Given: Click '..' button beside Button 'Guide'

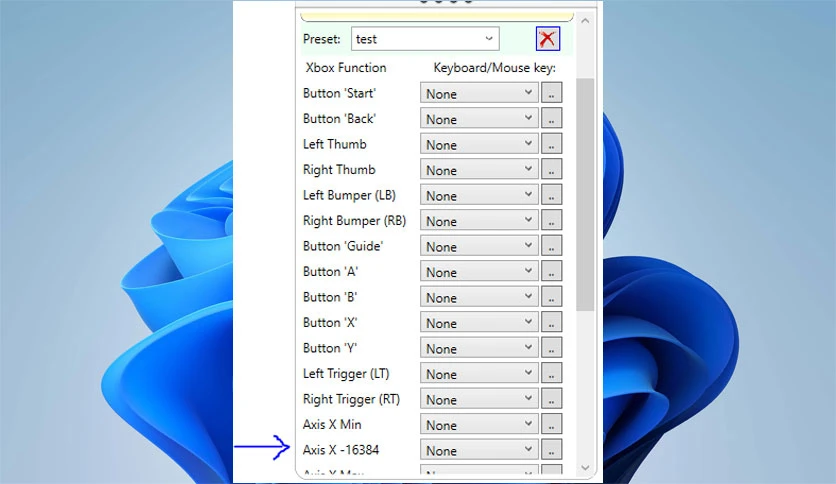Looking at the screenshot, I should tap(551, 246).
